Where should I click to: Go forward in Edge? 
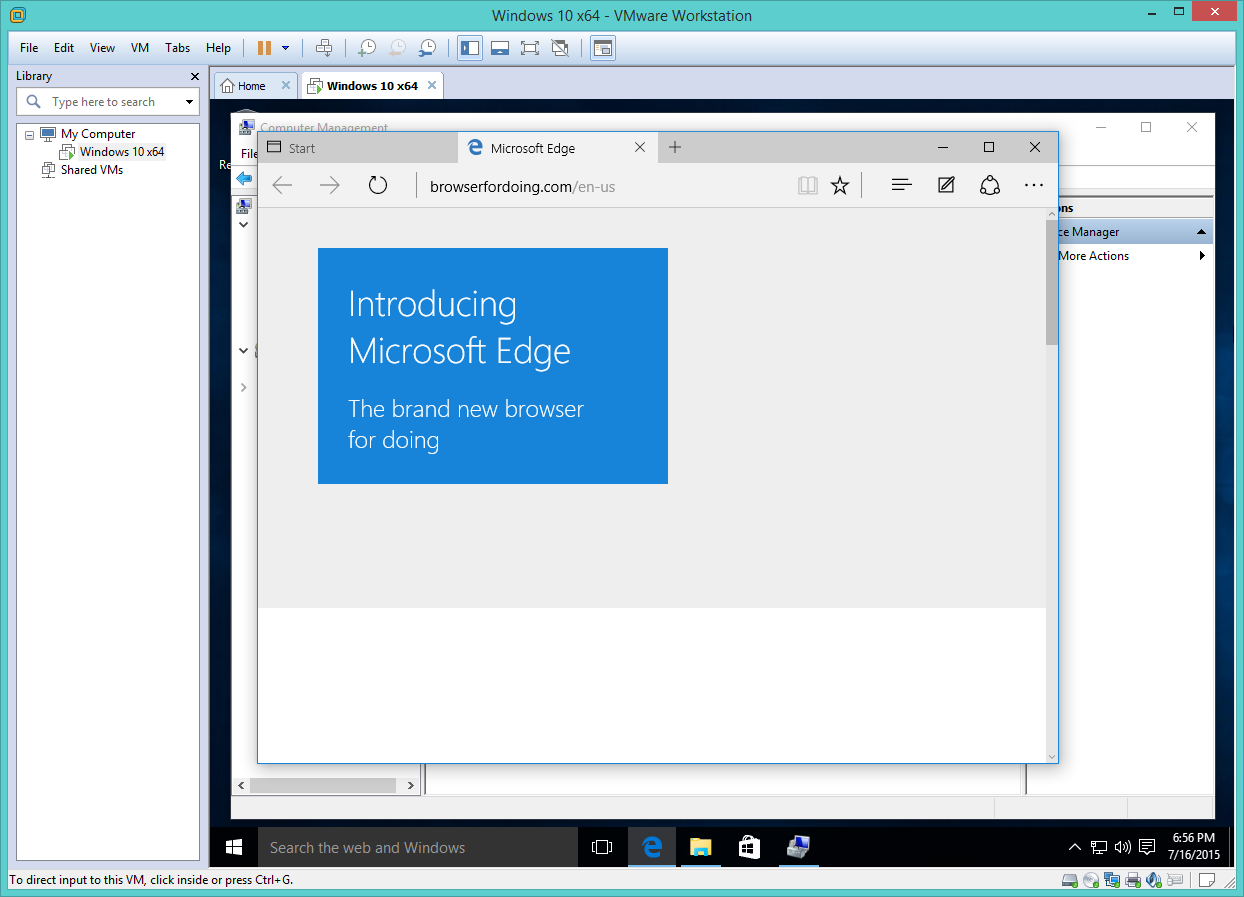329,185
